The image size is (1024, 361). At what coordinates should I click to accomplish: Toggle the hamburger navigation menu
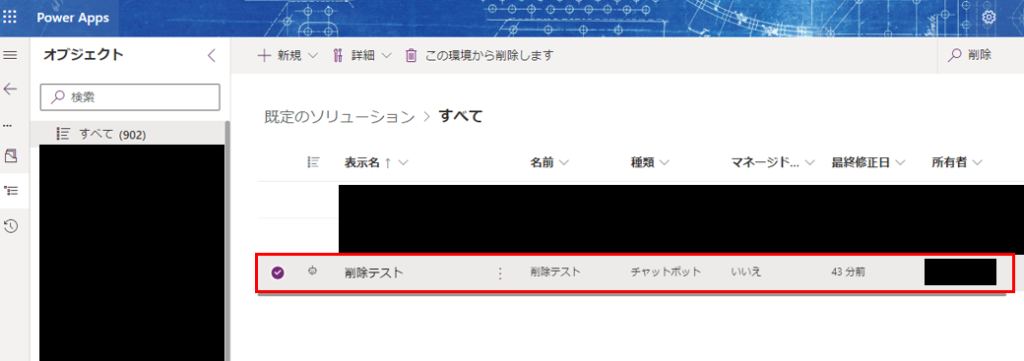[10, 55]
